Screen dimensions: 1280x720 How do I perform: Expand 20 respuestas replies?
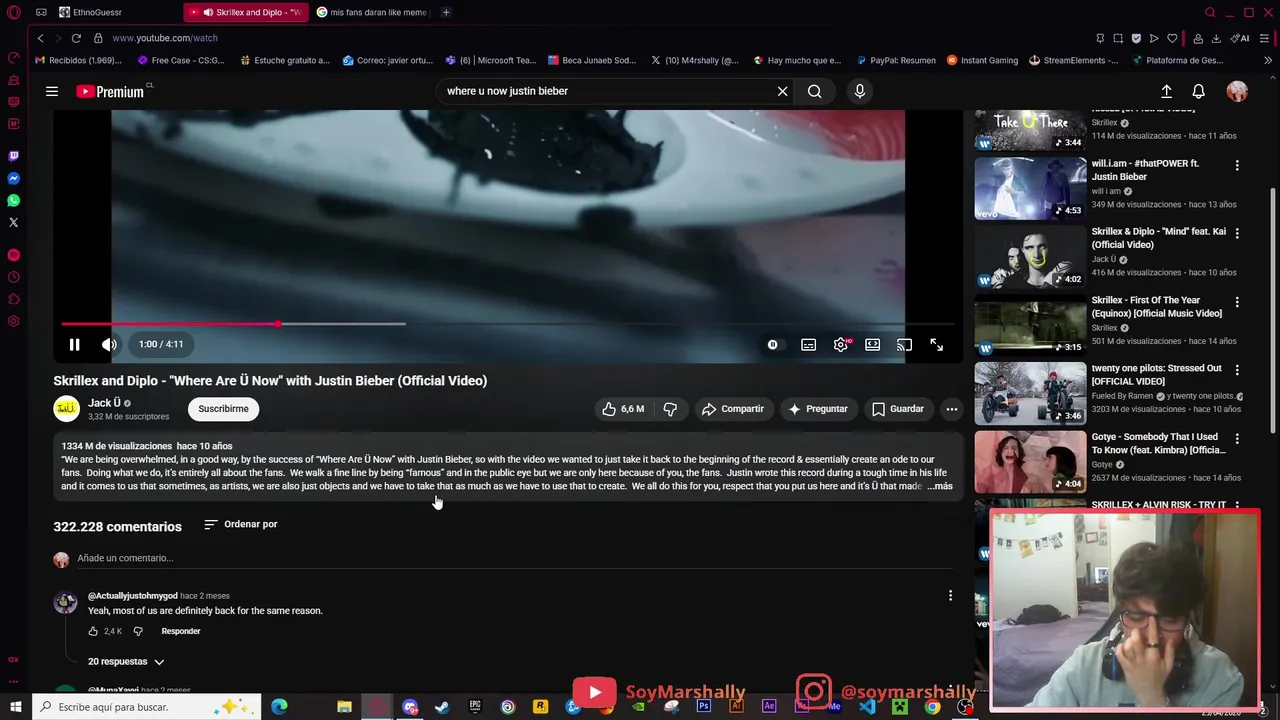pyautogui.click(x=125, y=661)
